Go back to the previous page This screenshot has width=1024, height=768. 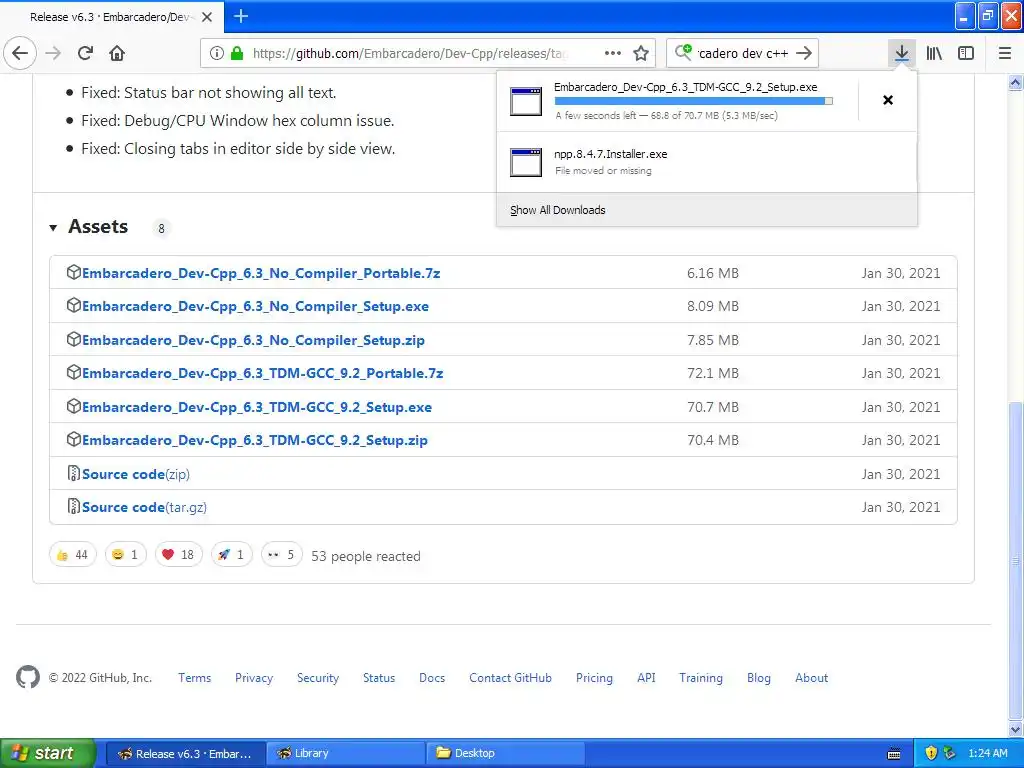pos(20,53)
